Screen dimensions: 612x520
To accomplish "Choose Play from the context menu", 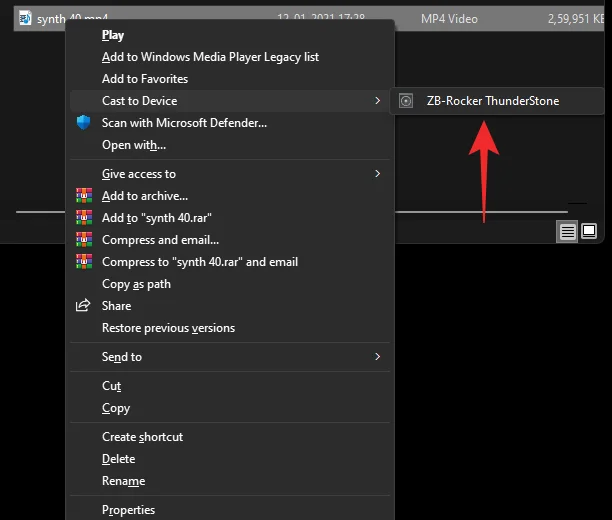I will [230, 35].
